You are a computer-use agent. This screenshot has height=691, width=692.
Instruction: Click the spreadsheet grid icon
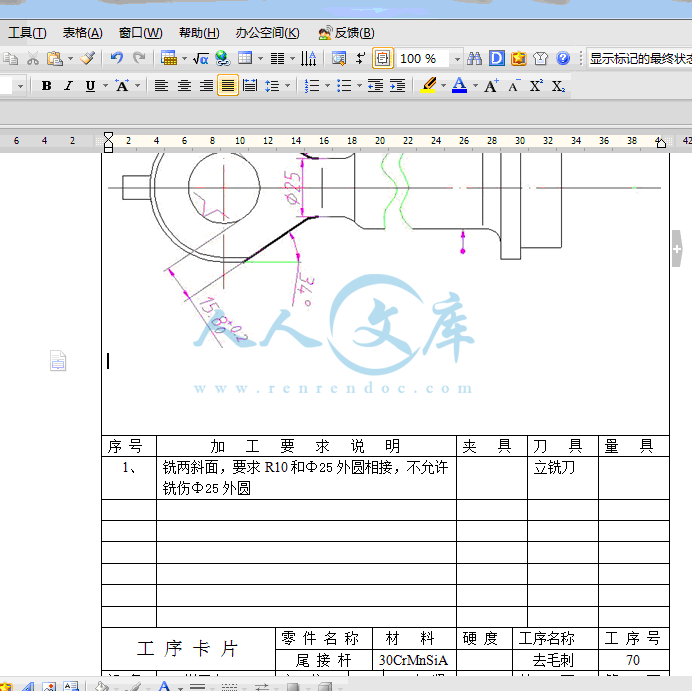[244, 58]
